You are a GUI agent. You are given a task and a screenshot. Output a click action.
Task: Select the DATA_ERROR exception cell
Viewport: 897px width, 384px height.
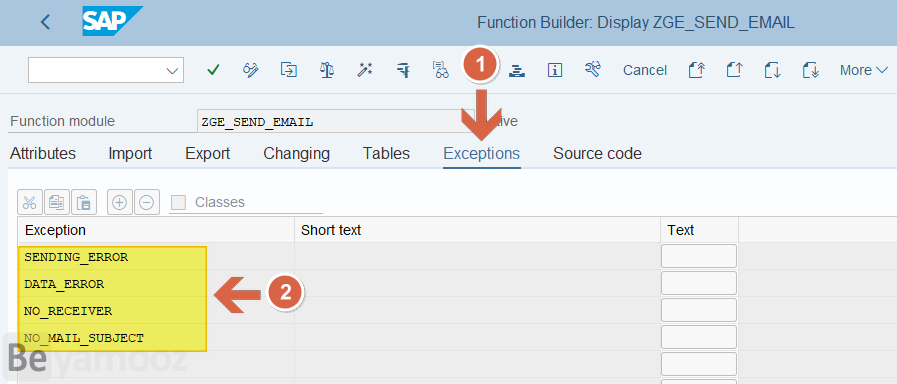tap(156, 283)
